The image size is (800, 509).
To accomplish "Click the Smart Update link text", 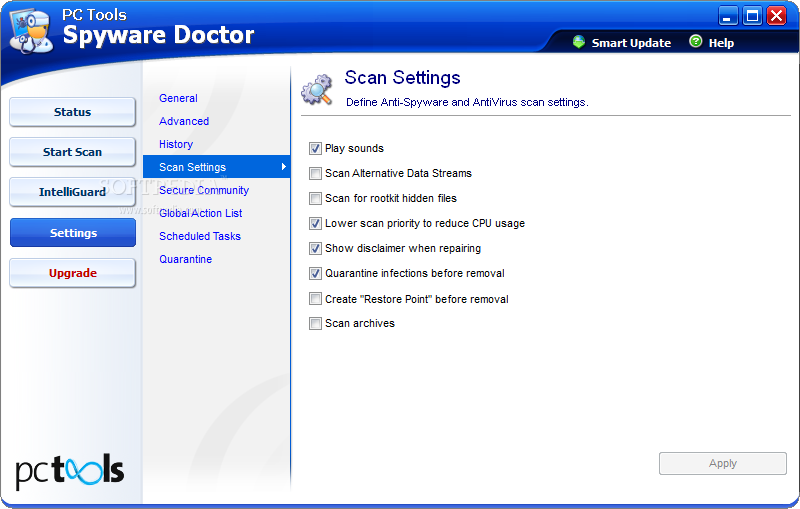I will coord(631,43).
